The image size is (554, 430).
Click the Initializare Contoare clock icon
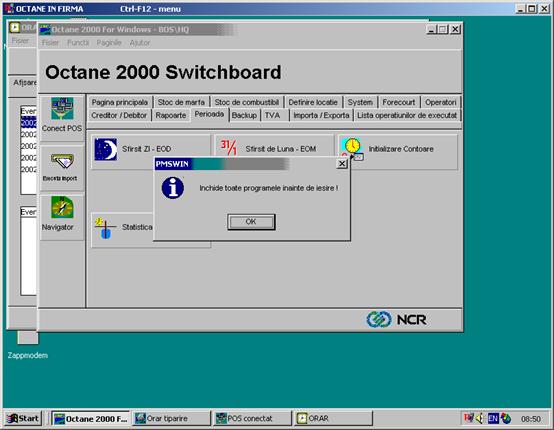click(353, 149)
